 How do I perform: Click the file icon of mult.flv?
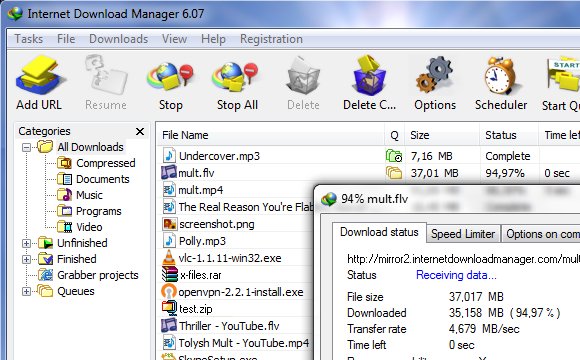[169, 172]
